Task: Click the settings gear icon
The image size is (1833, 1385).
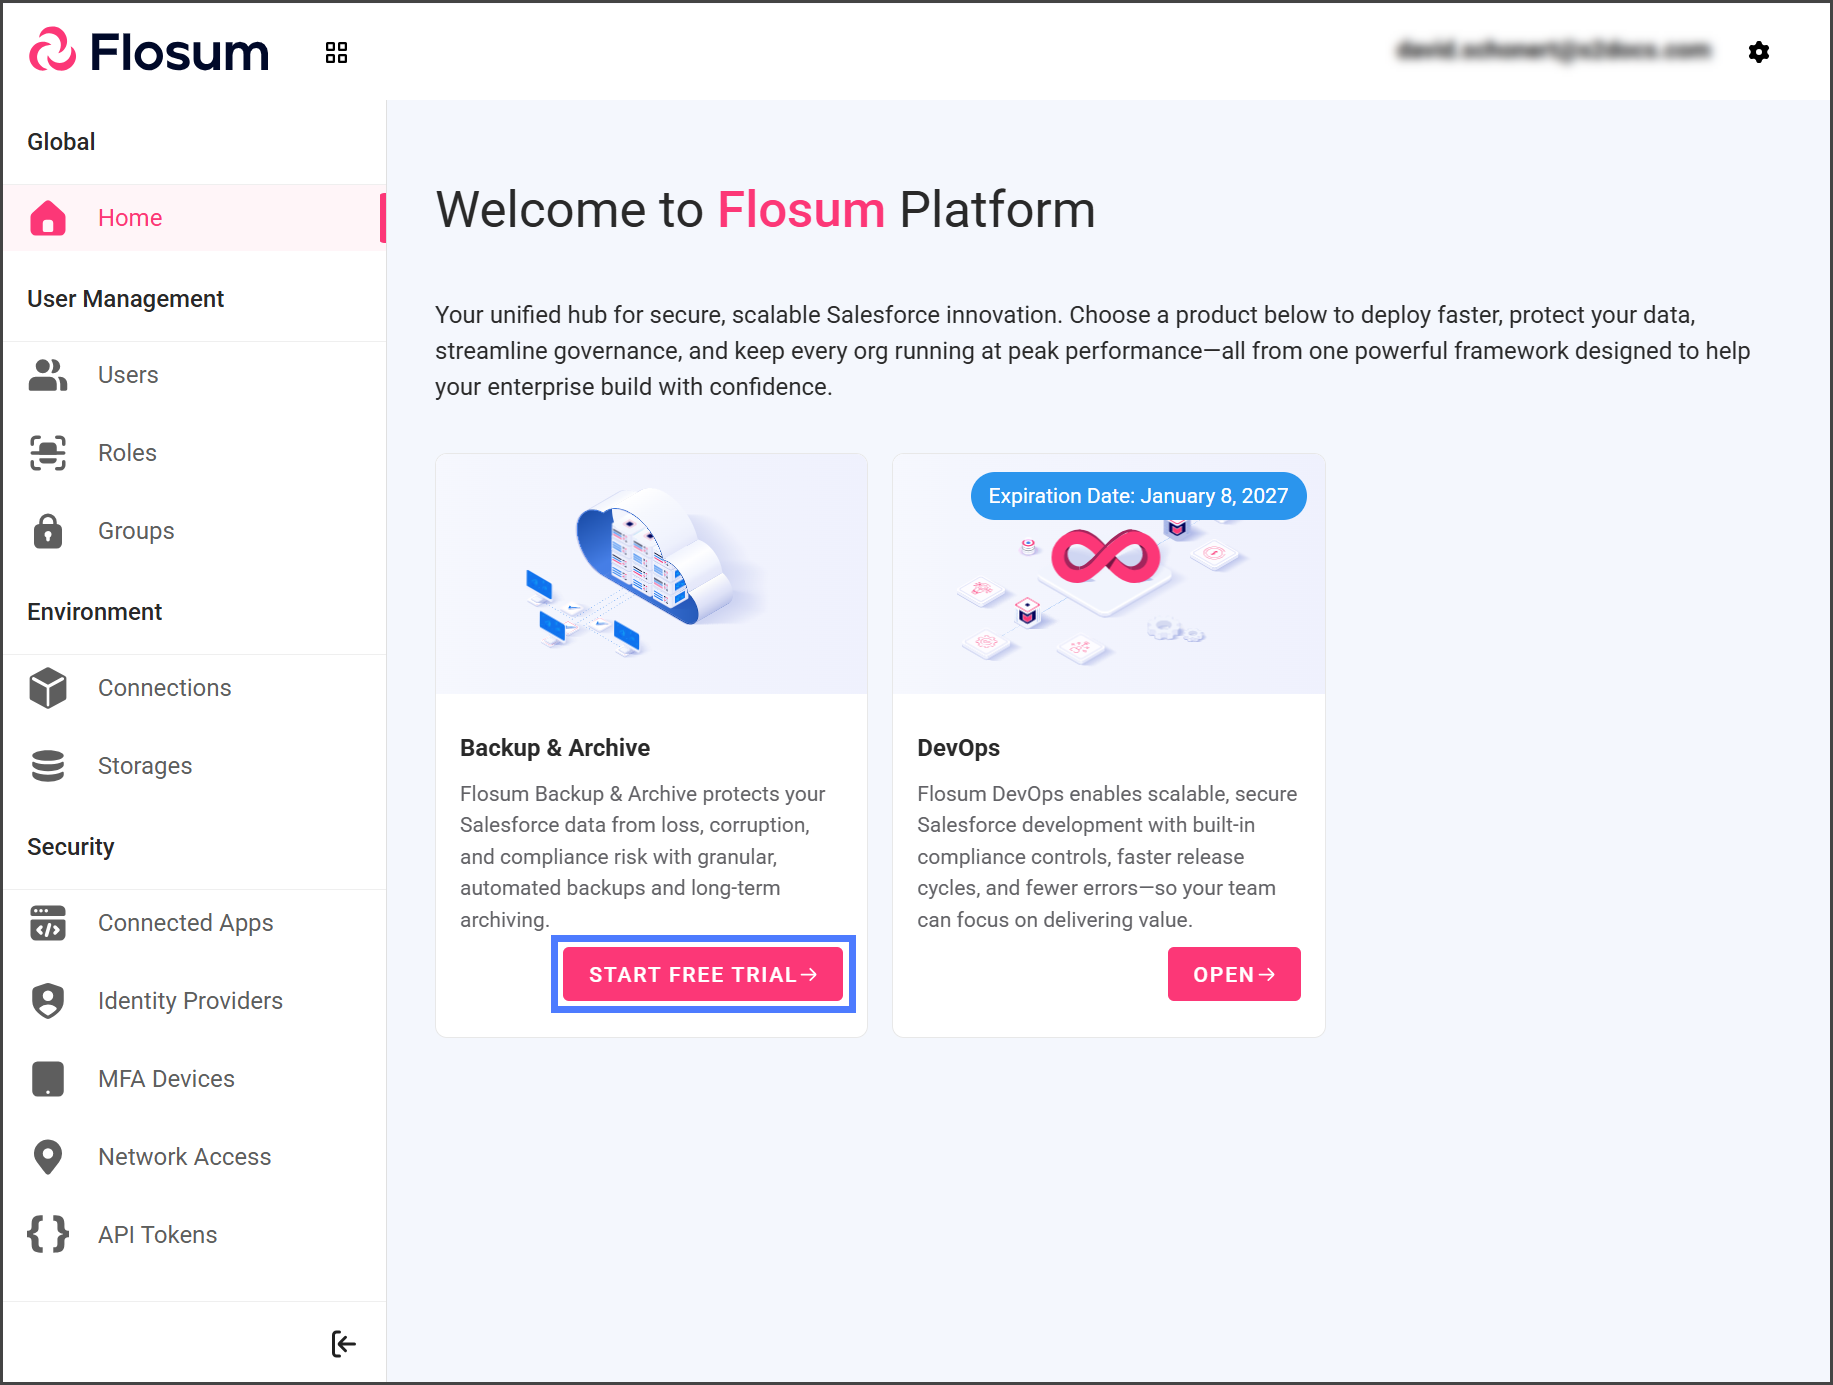Action: click(x=1759, y=52)
